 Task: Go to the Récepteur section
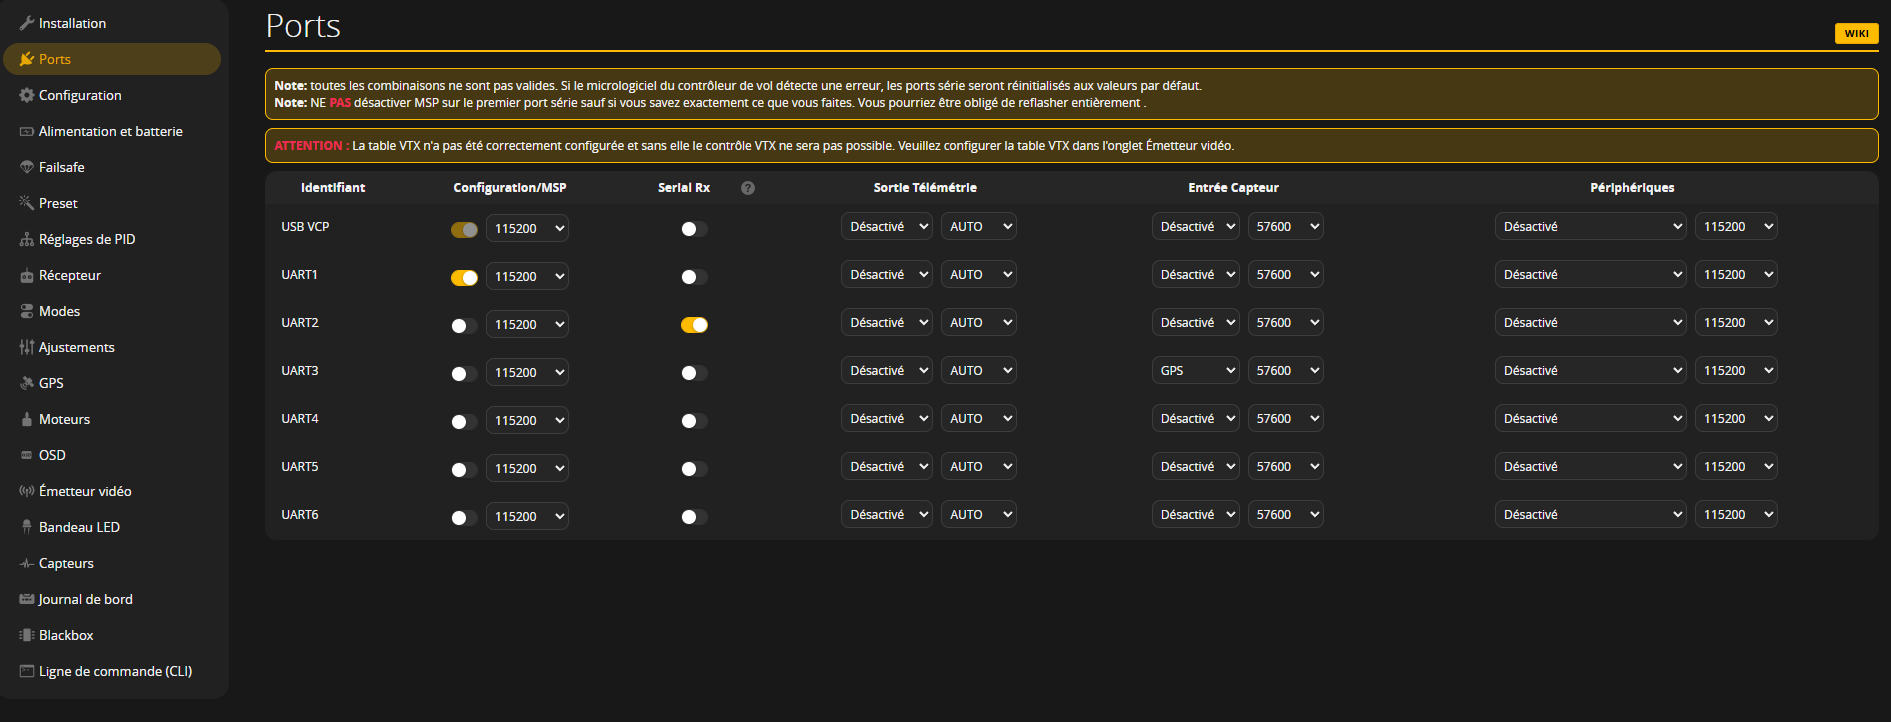tap(70, 275)
